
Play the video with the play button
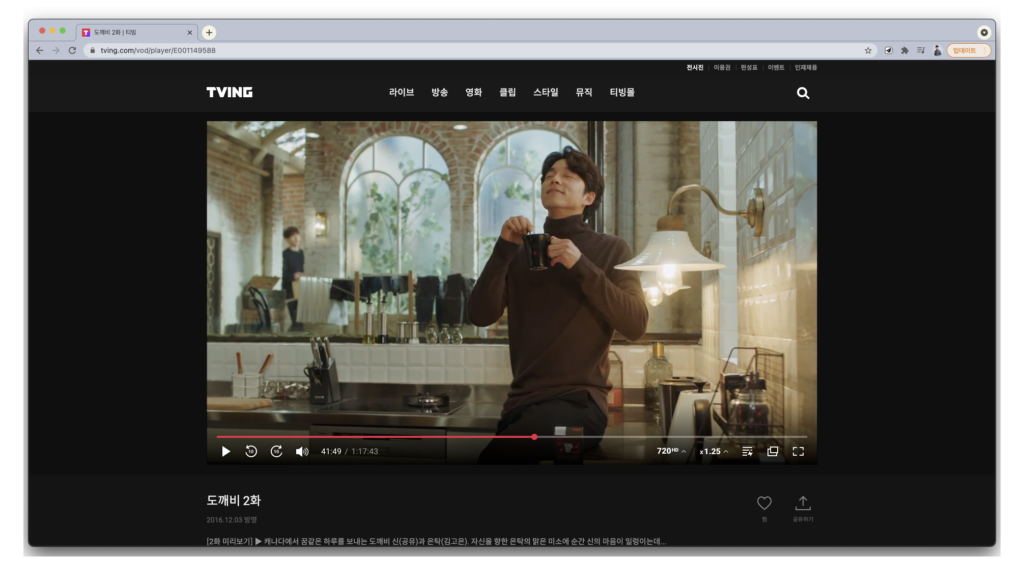226,451
